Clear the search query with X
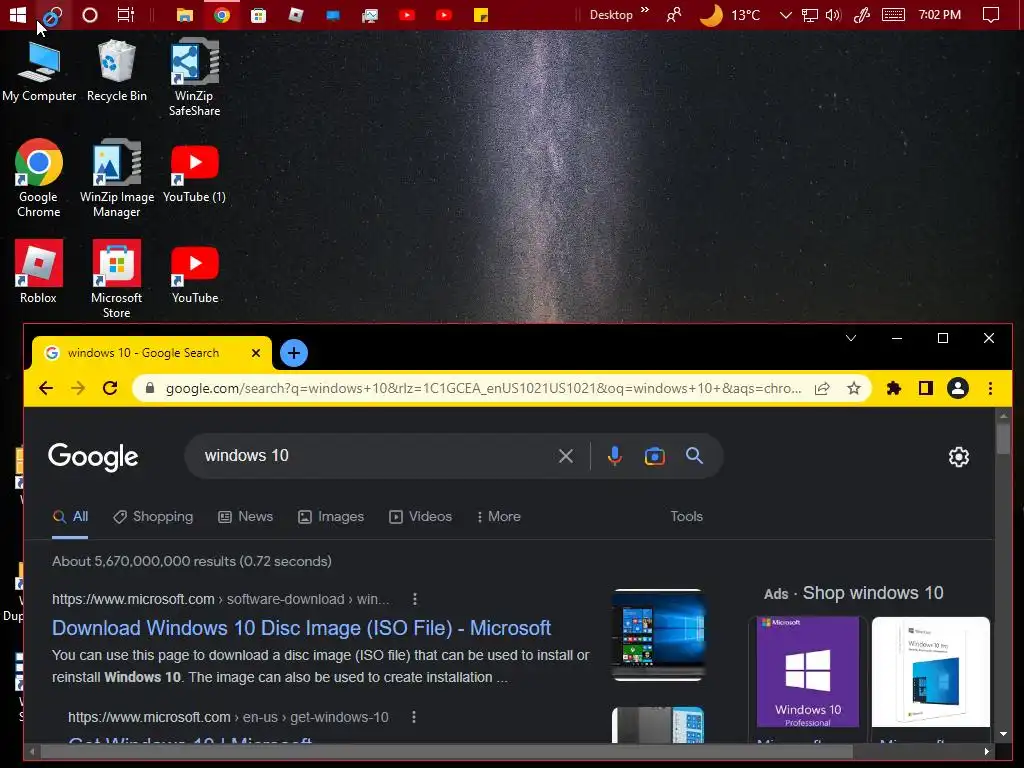1024x768 pixels. 566,456
